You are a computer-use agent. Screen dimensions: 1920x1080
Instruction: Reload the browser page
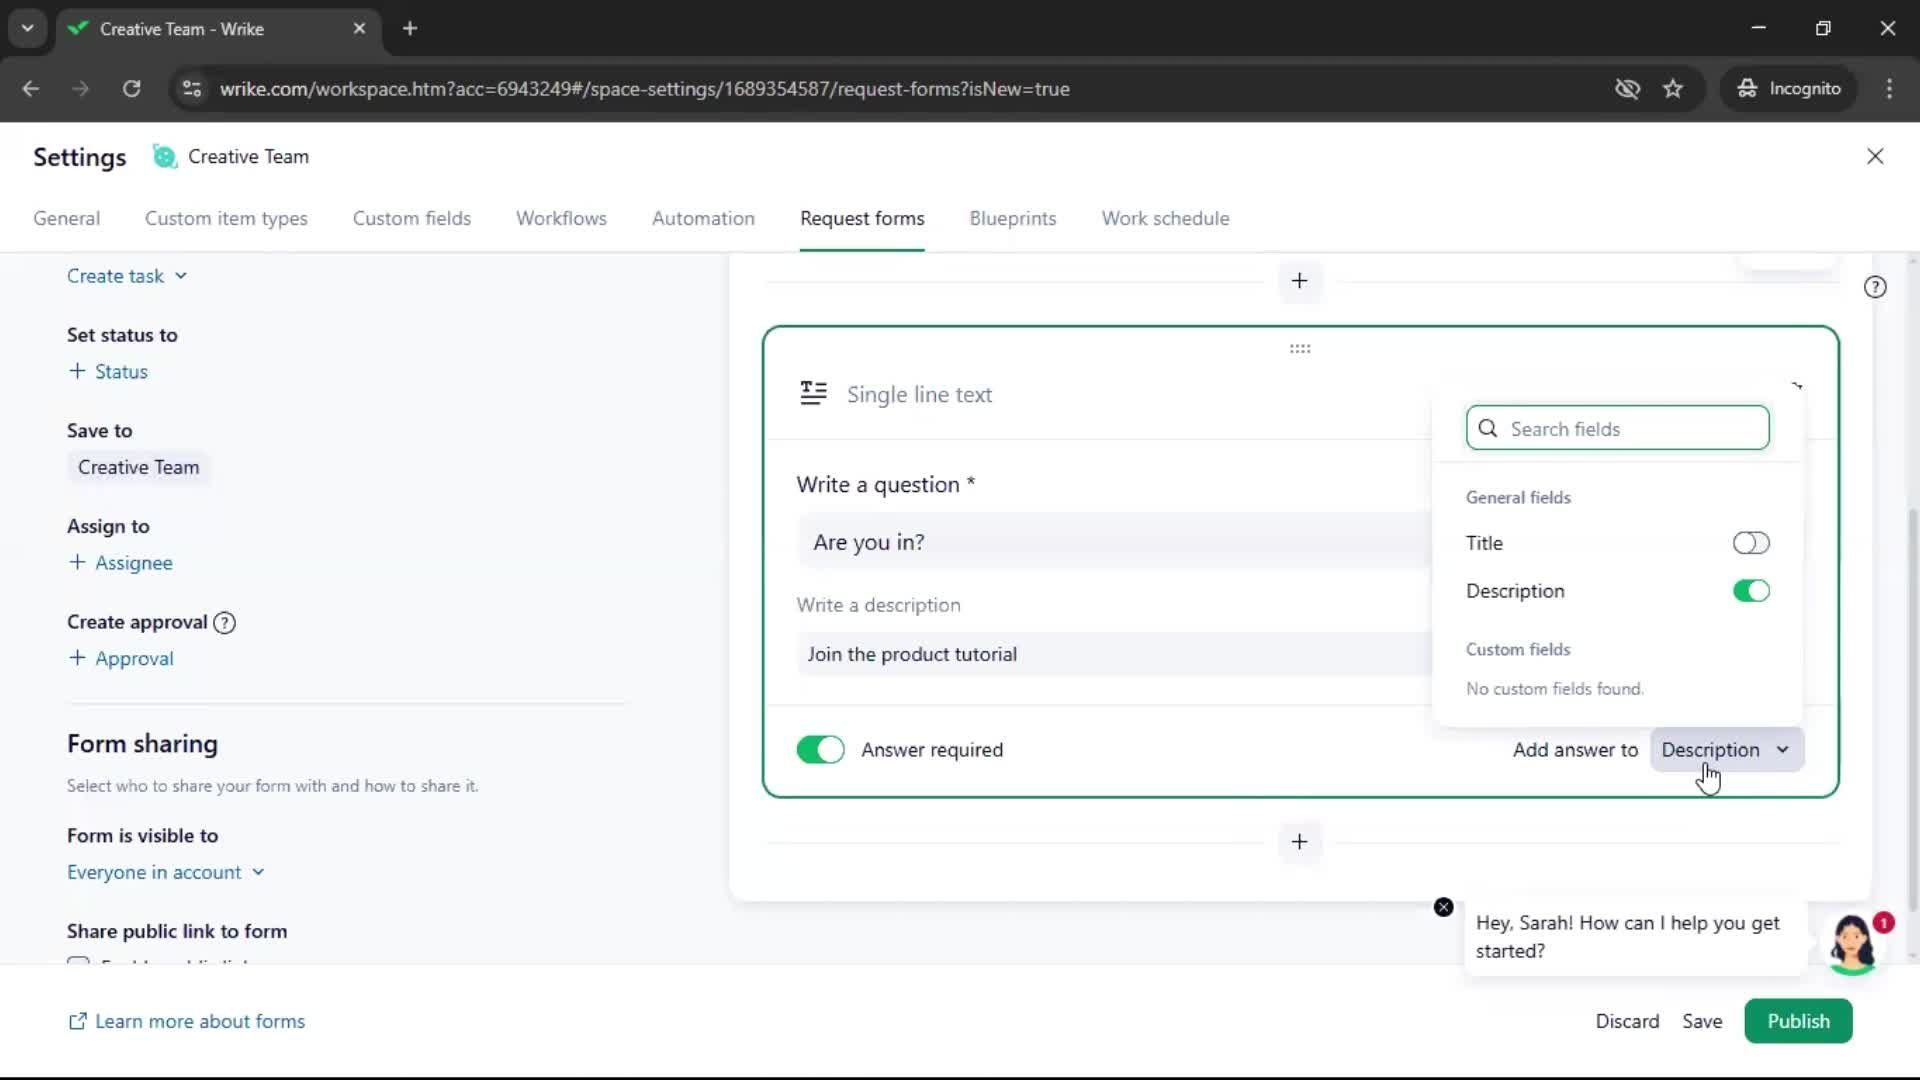coord(131,88)
